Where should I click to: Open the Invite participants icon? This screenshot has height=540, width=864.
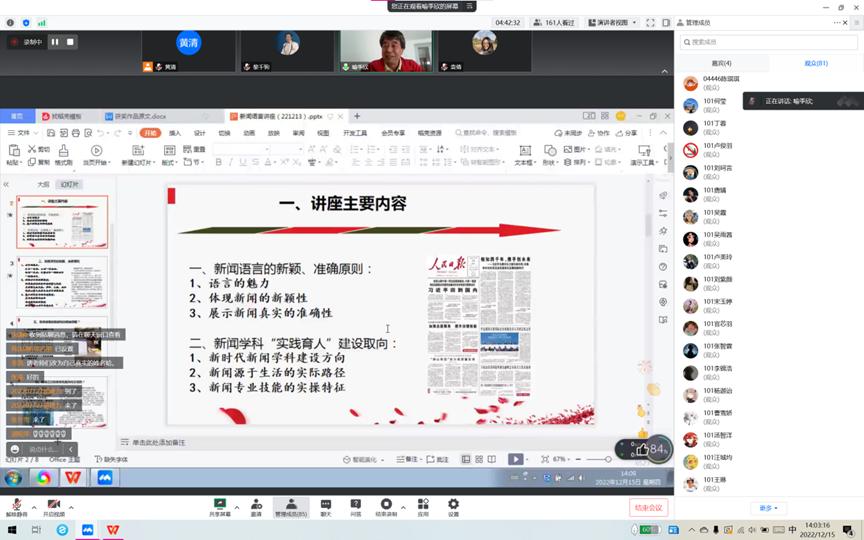[x=256, y=505]
